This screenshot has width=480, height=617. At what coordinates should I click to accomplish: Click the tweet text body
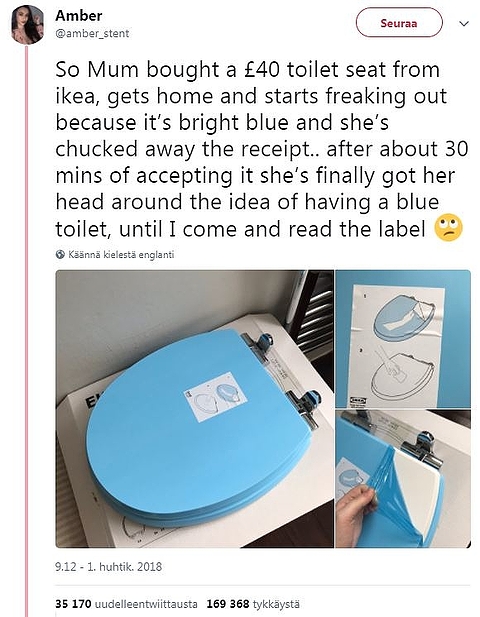(262, 149)
